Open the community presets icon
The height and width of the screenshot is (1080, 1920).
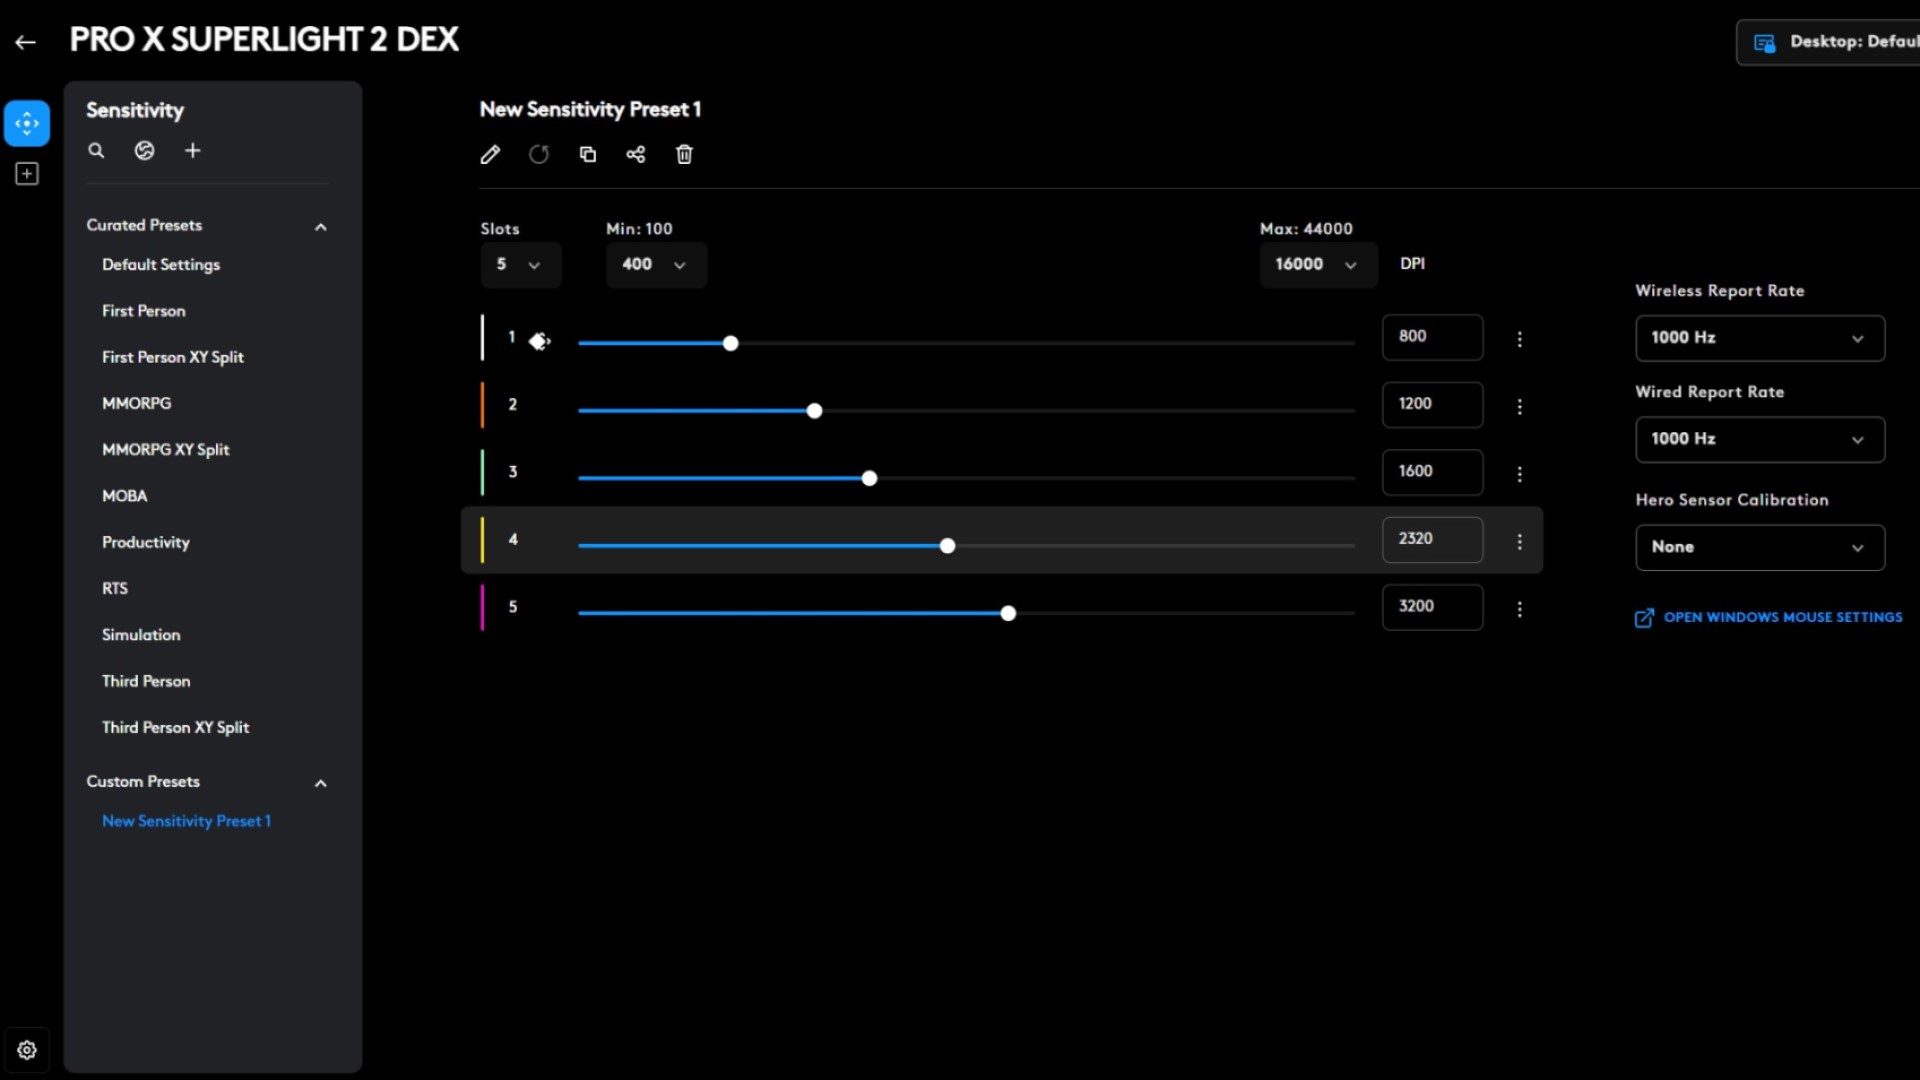click(x=145, y=150)
